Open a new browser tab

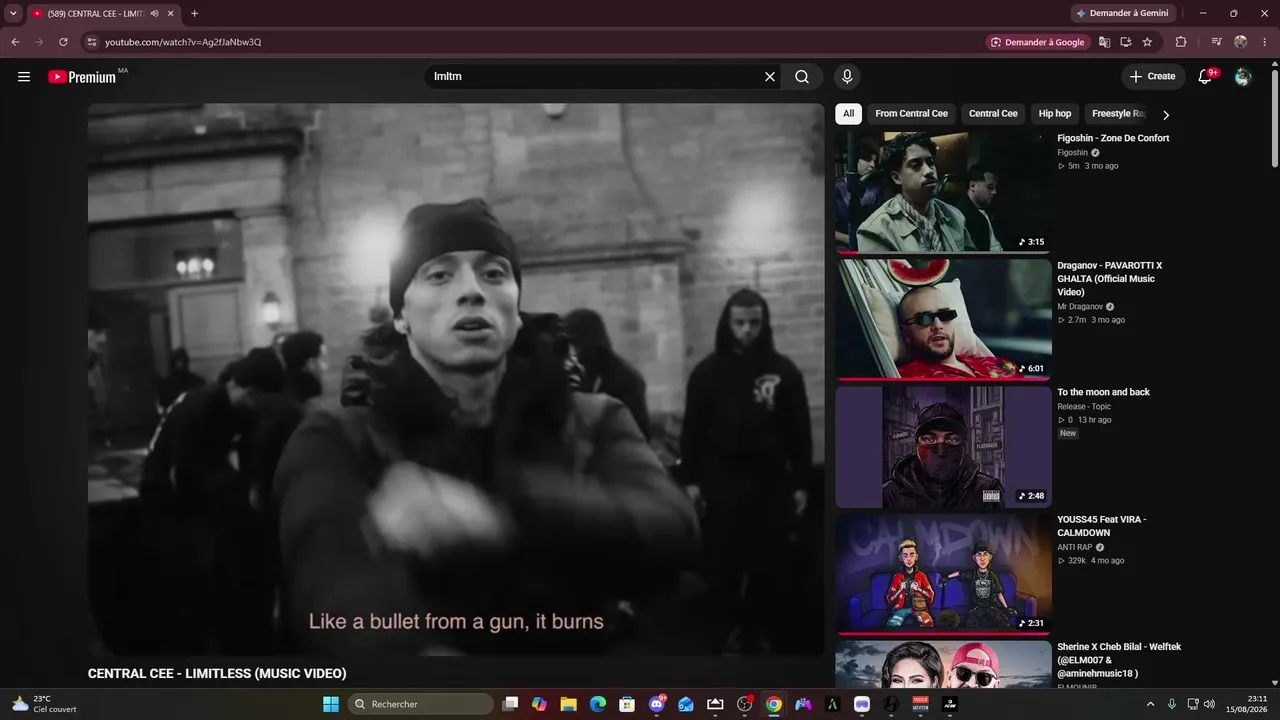click(x=194, y=13)
